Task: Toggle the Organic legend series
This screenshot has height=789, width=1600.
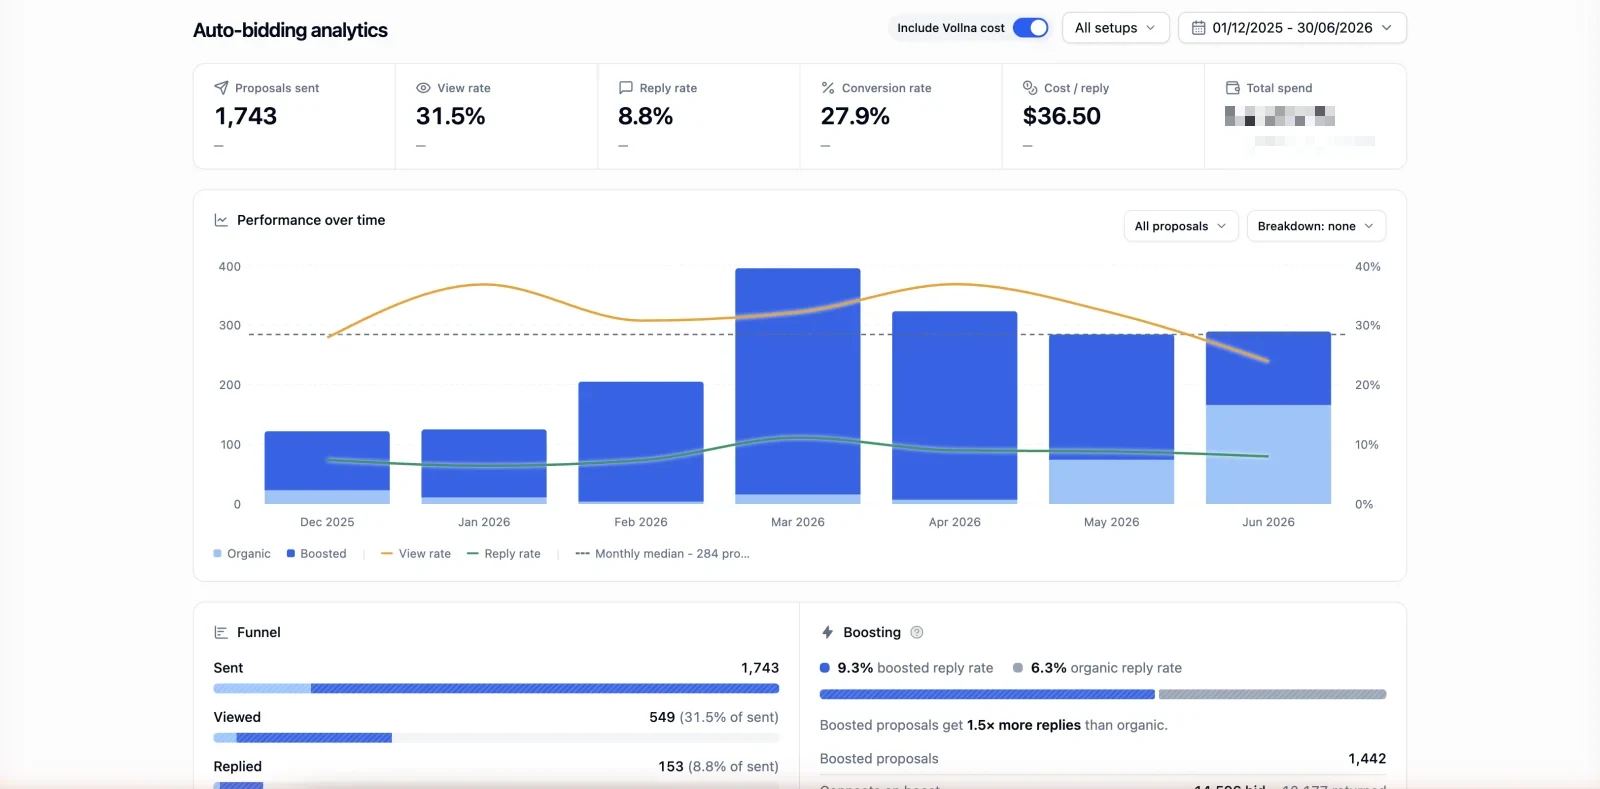Action: click(242, 554)
